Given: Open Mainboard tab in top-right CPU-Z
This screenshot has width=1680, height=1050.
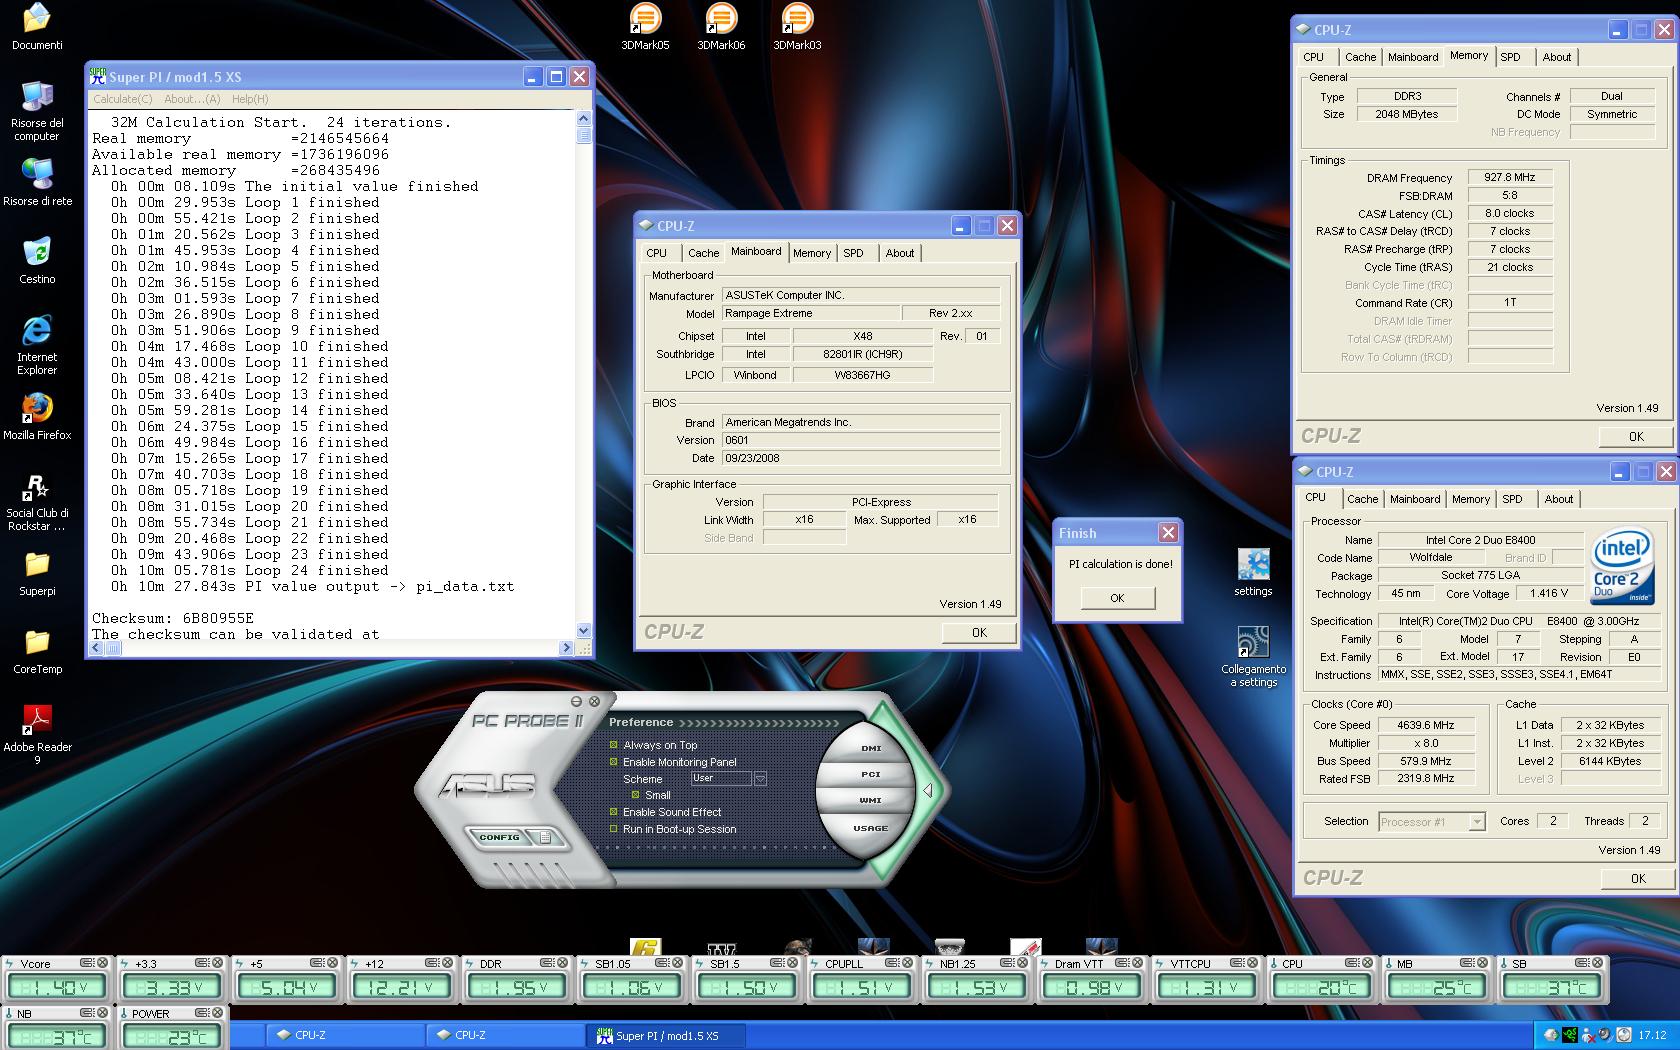Looking at the screenshot, I should 1413,57.
